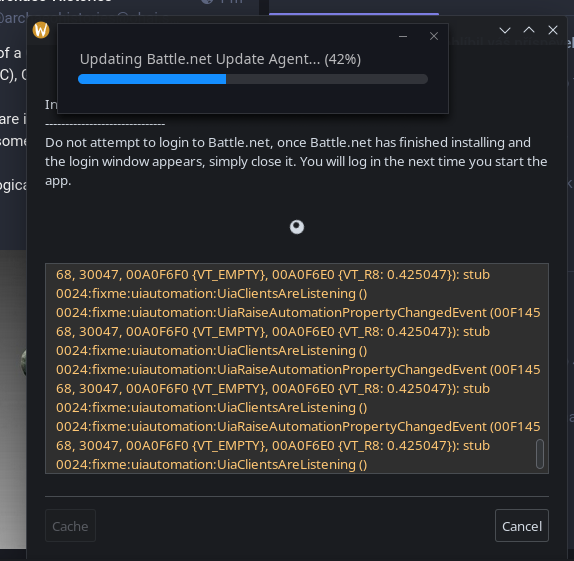Click the first log line '68, 30047, 00A0F6F0'
Viewport: 574px width, 561px height.
[273, 275]
